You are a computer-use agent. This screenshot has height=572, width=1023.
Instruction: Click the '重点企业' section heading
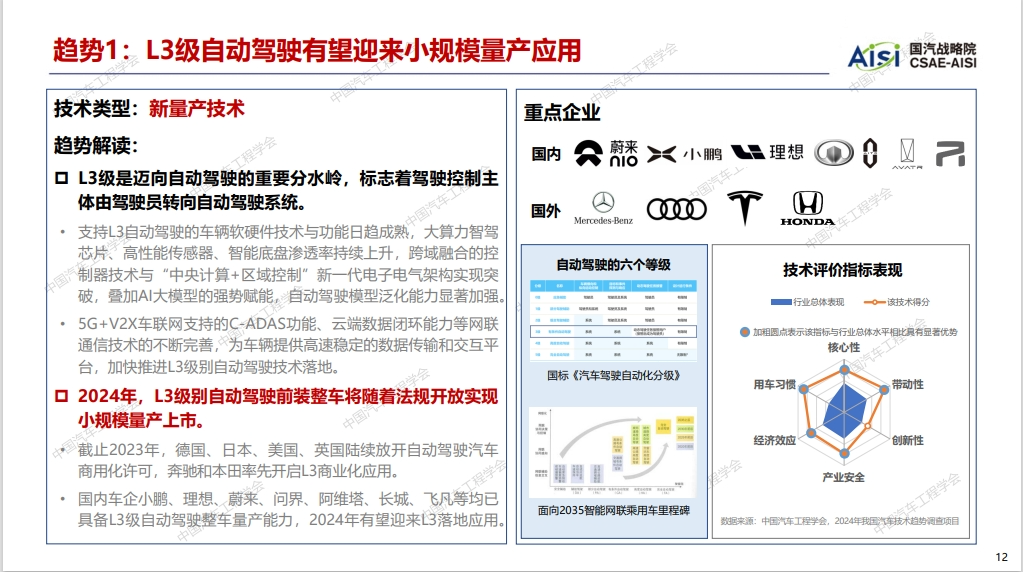(x=562, y=113)
